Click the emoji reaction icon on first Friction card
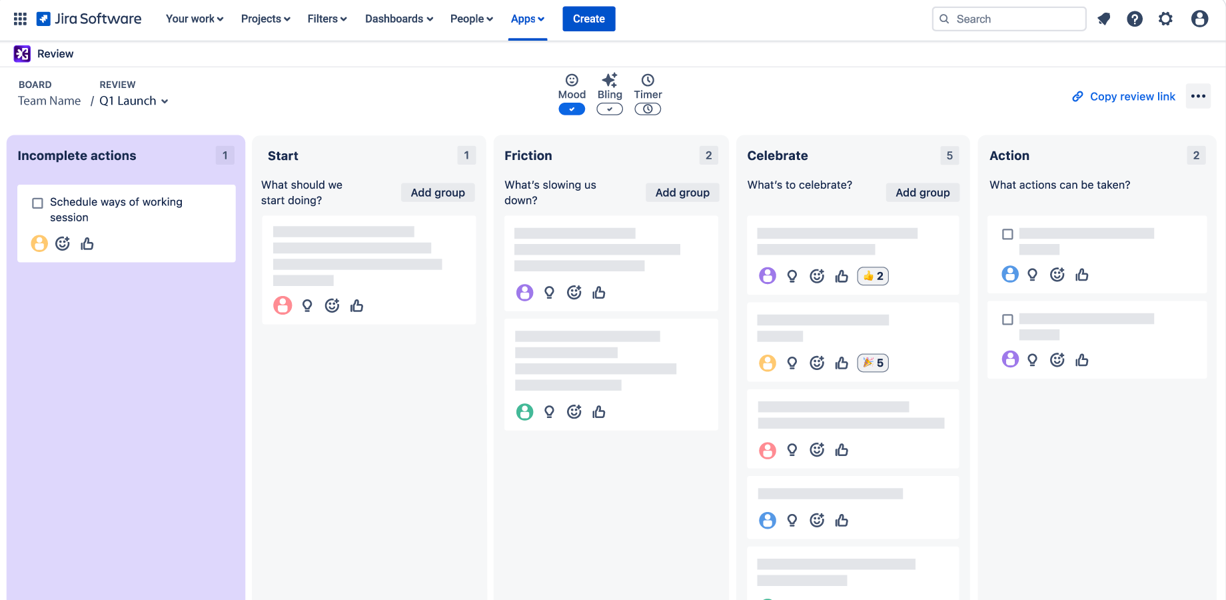1226x600 pixels. pyautogui.click(x=574, y=293)
